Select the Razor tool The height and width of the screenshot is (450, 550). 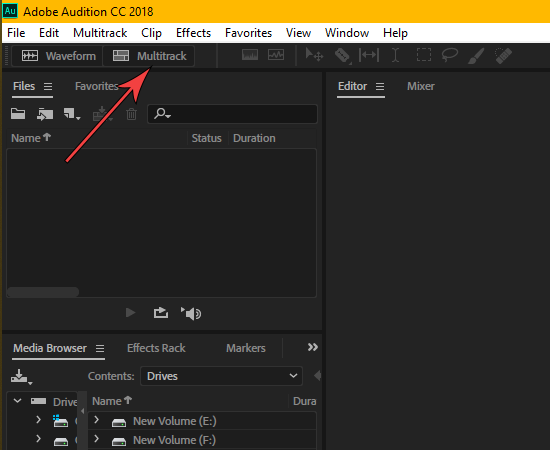tap(342, 55)
